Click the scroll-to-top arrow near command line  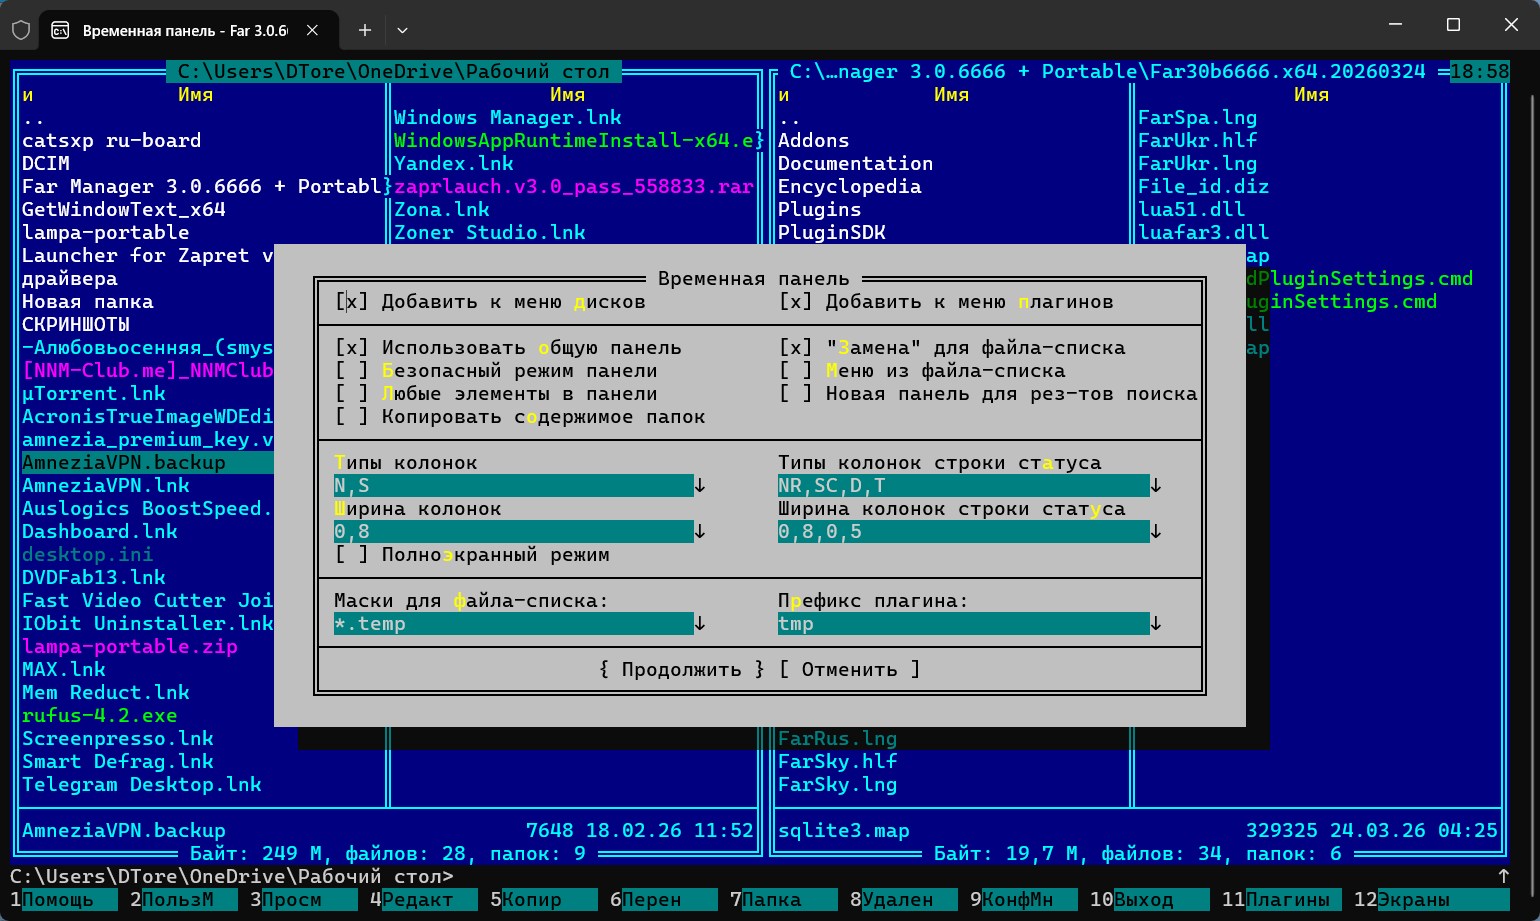(1503, 876)
